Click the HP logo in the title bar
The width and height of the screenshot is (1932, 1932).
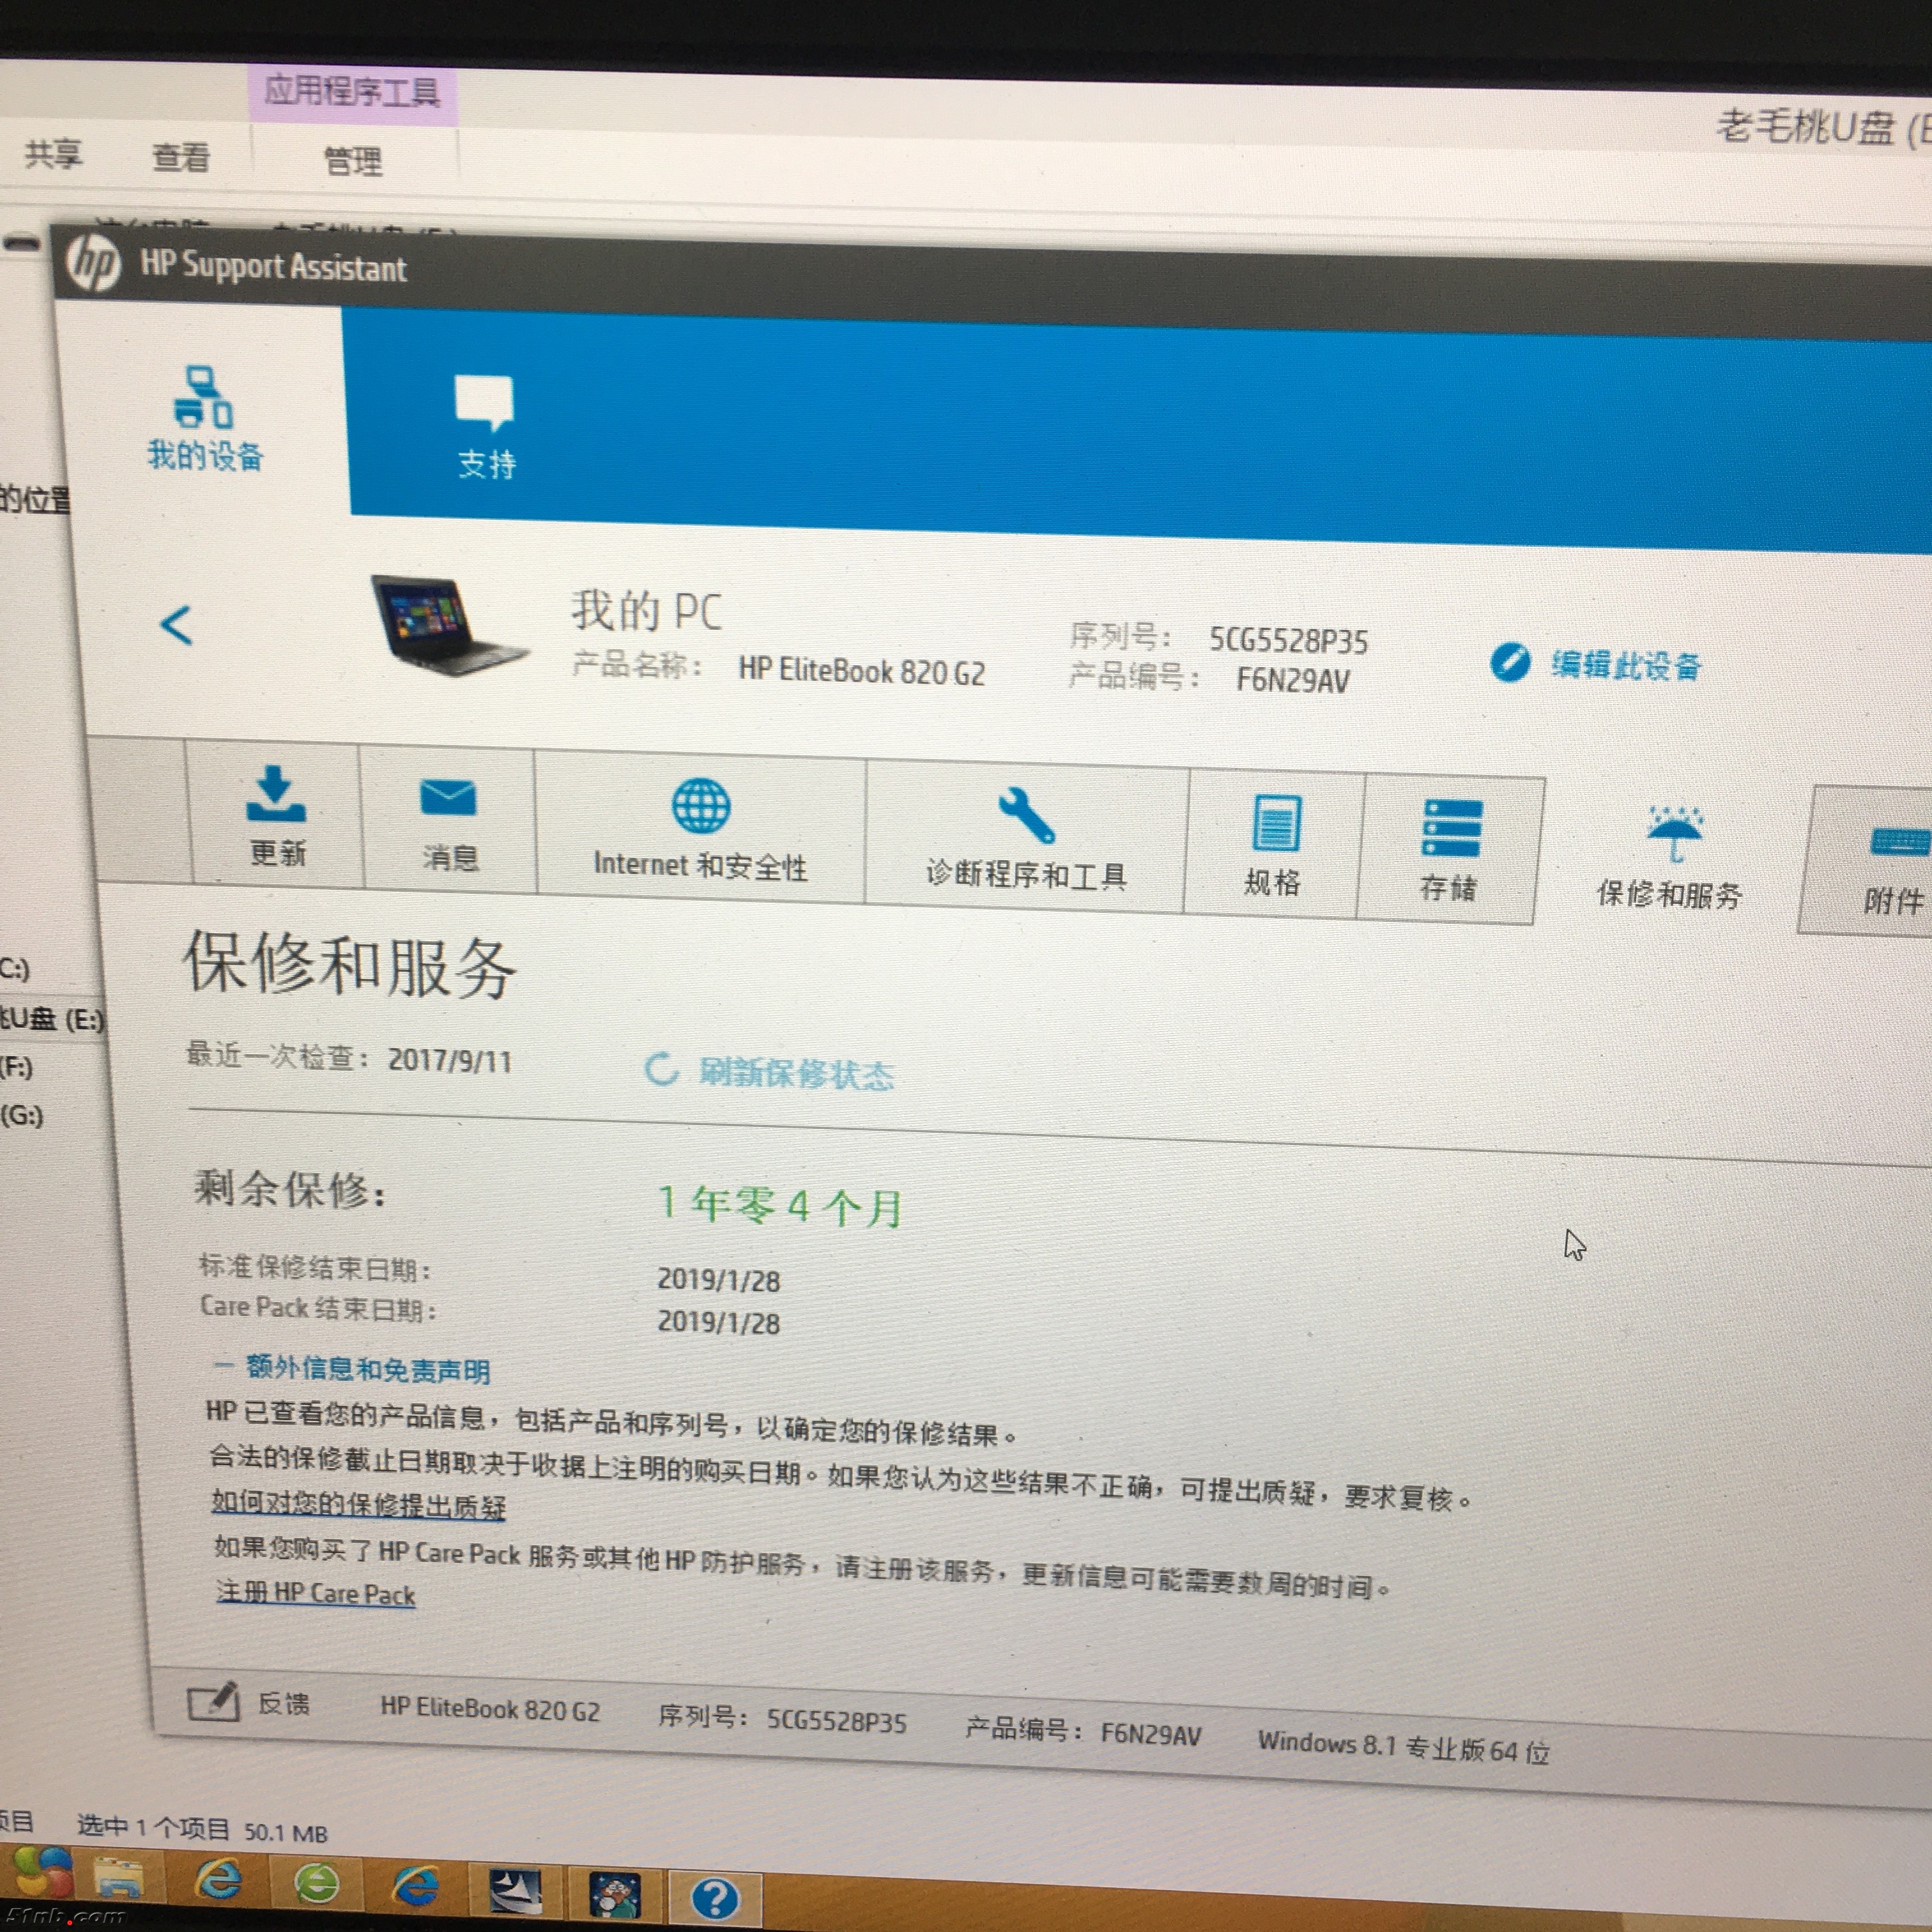(x=94, y=263)
